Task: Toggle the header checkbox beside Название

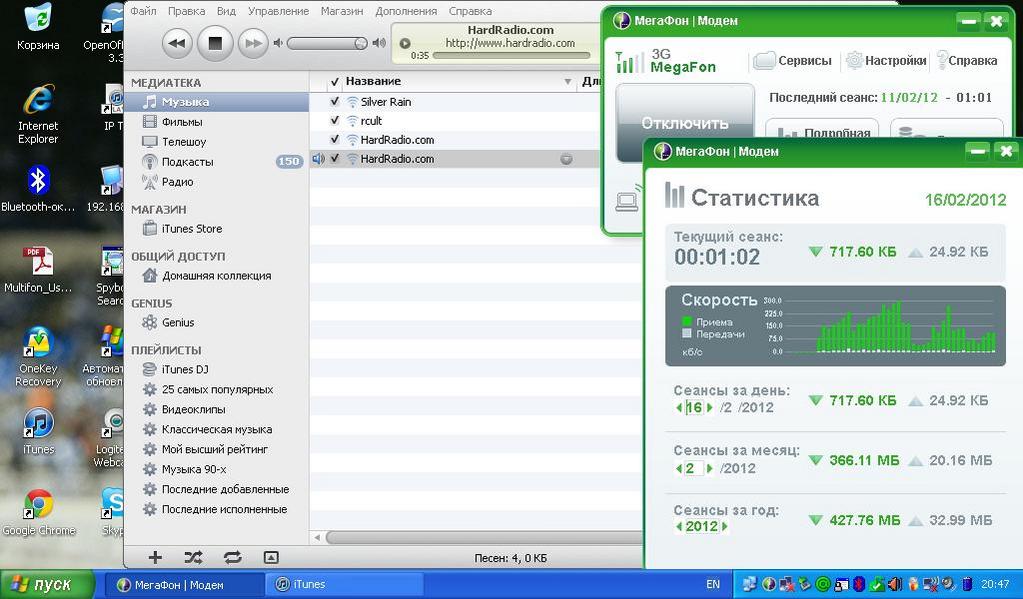Action: (x=335, y=82)
